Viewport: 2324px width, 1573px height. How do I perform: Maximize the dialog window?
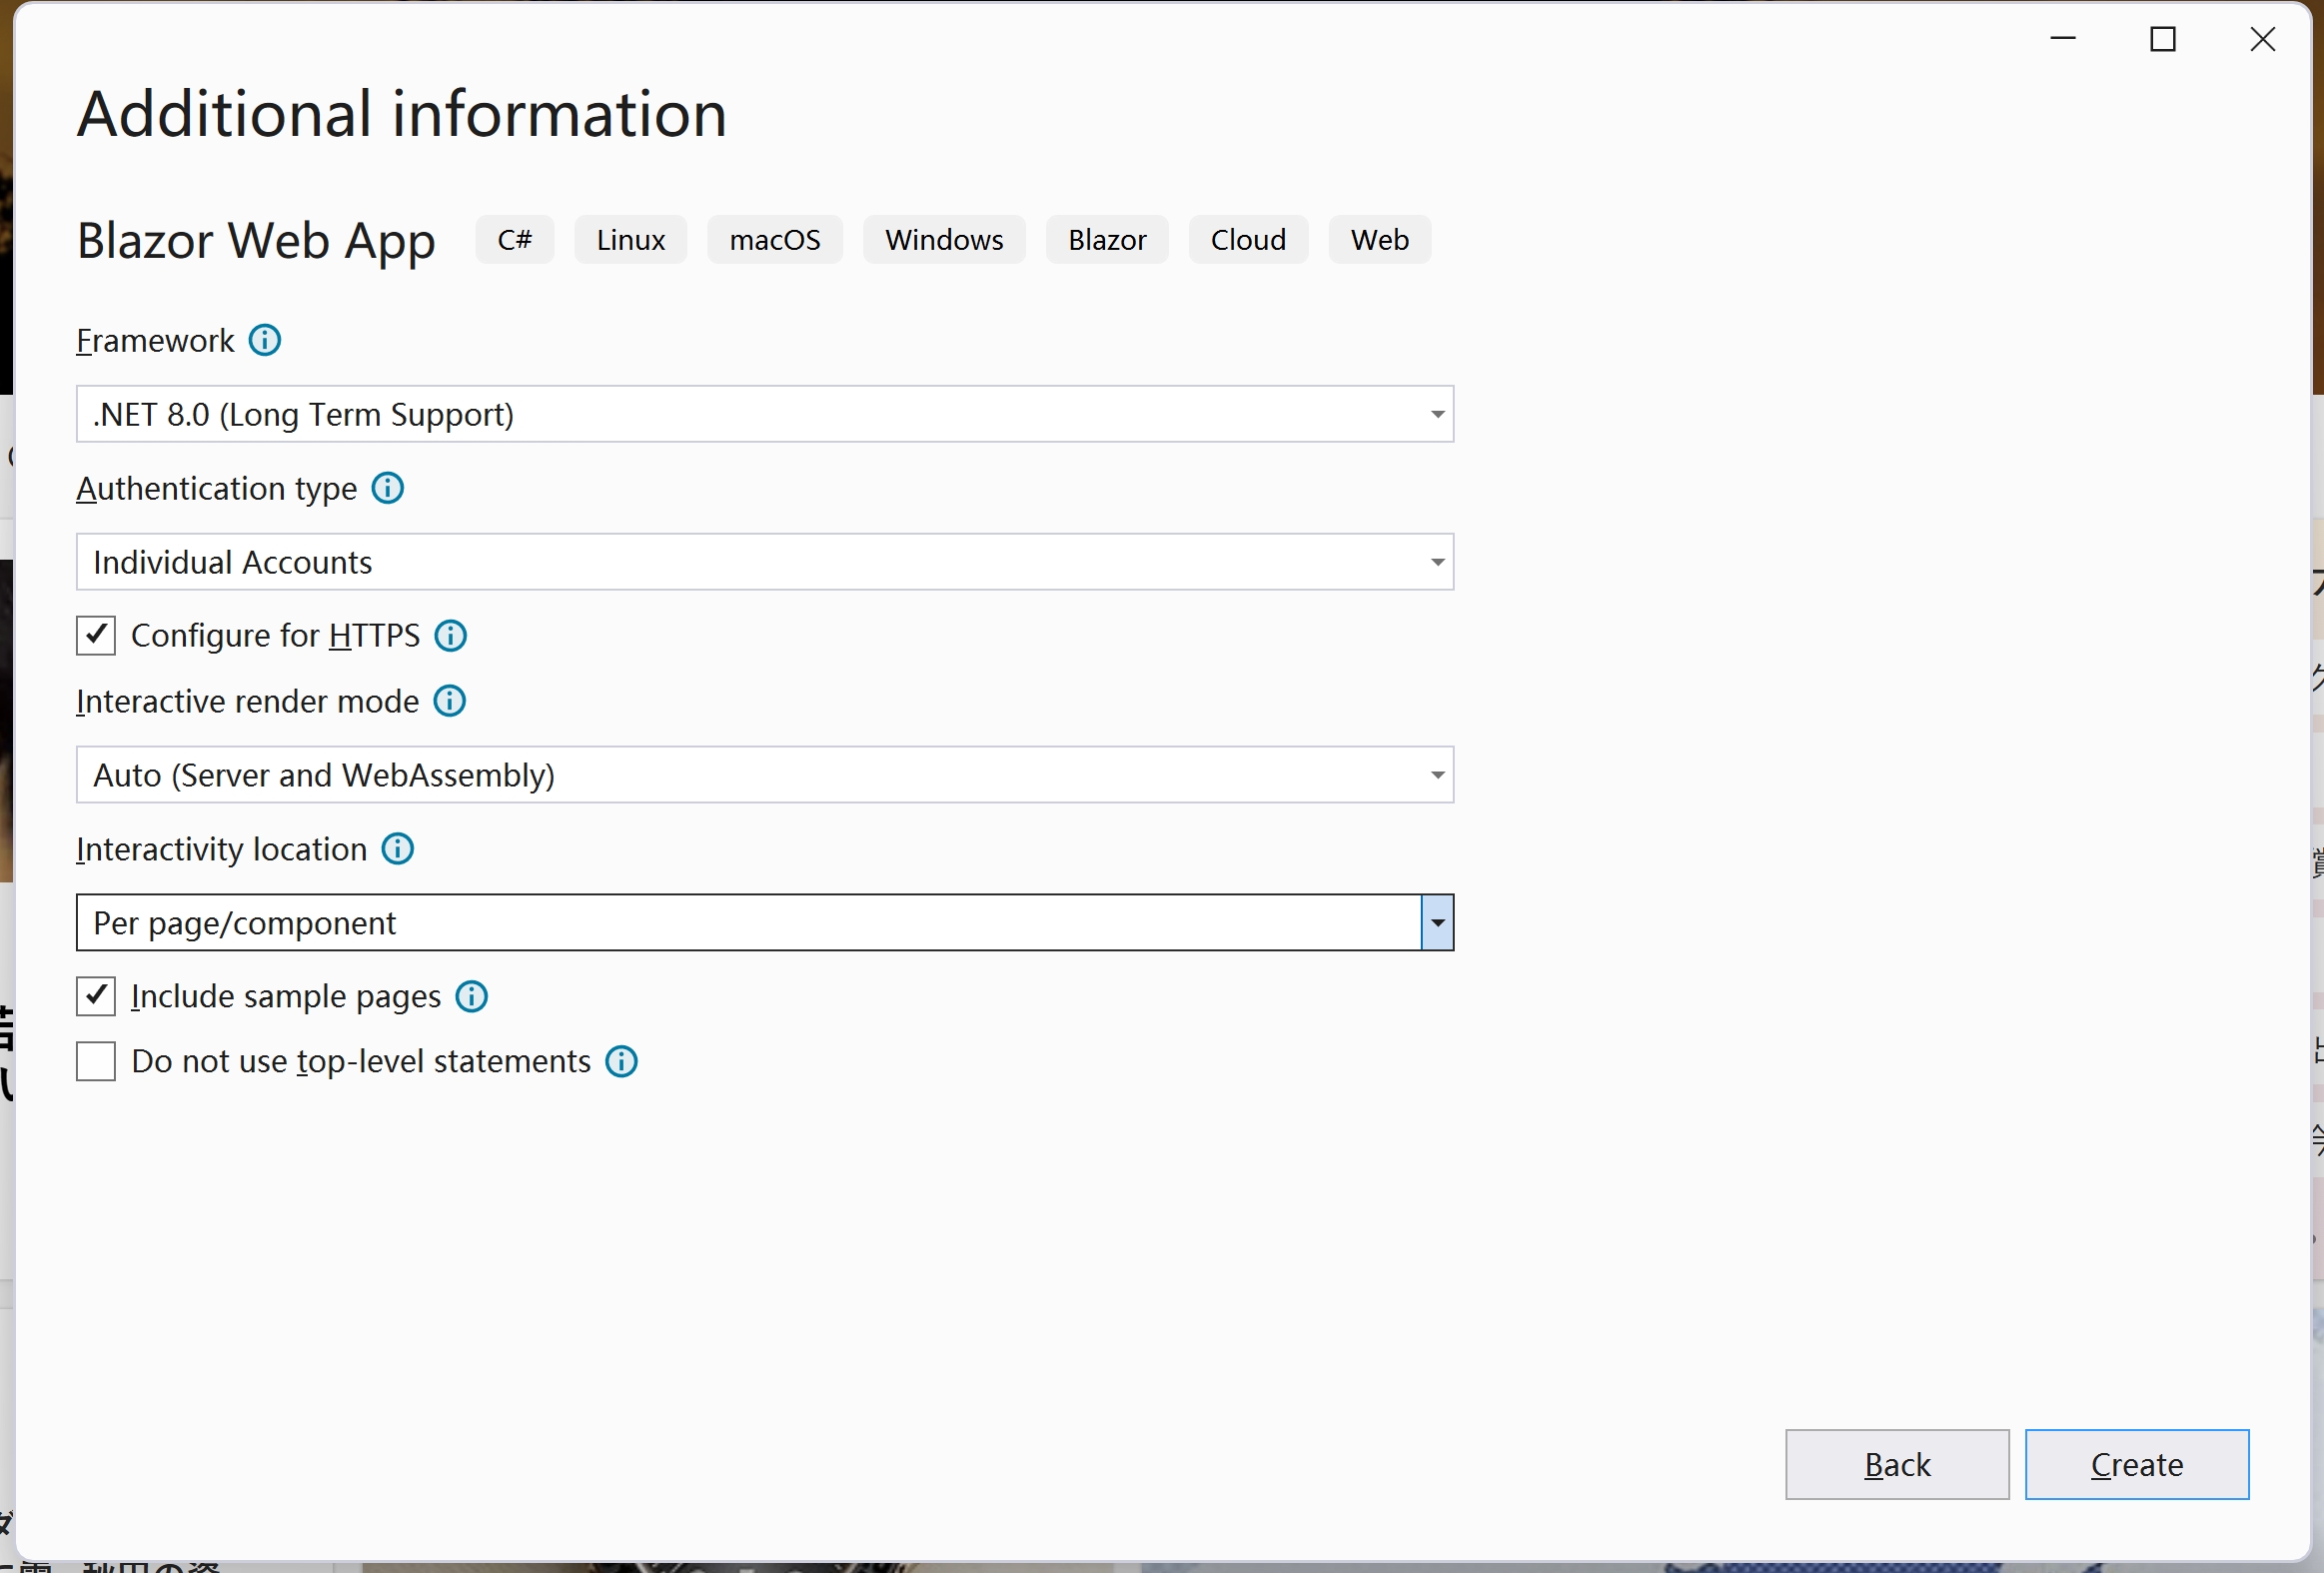tap(2163, 39)
